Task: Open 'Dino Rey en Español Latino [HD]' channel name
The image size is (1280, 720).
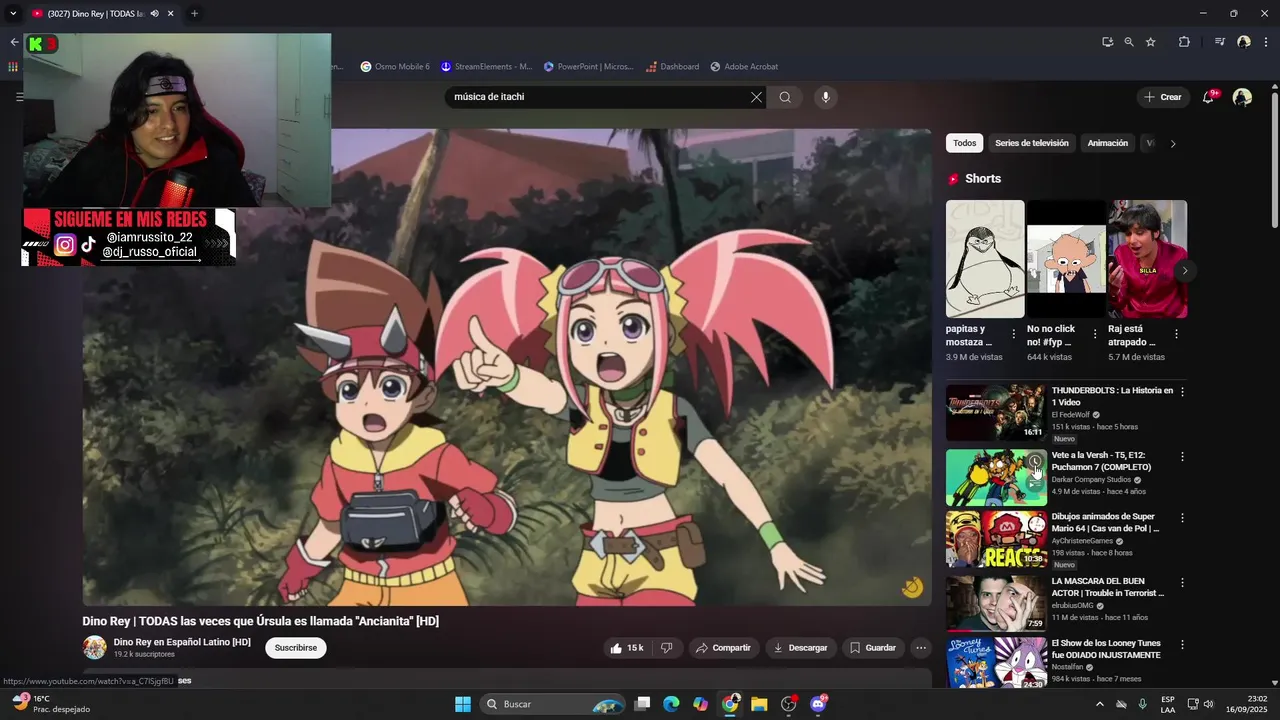Action: click(182, 642)
